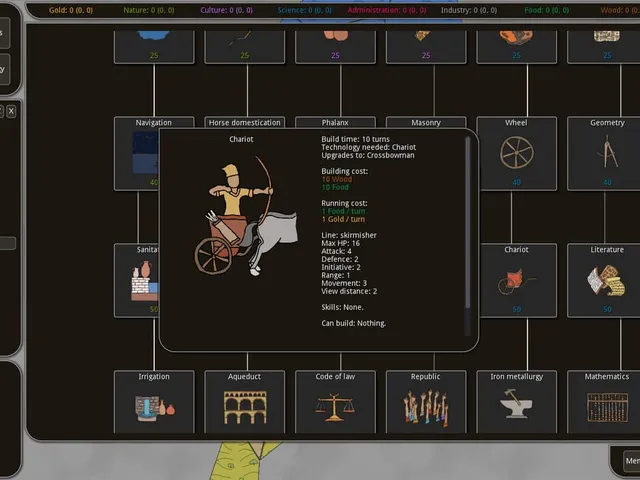Click the 'Line: skirmisher' stat

pyautogui.click(x=349, y=235)
